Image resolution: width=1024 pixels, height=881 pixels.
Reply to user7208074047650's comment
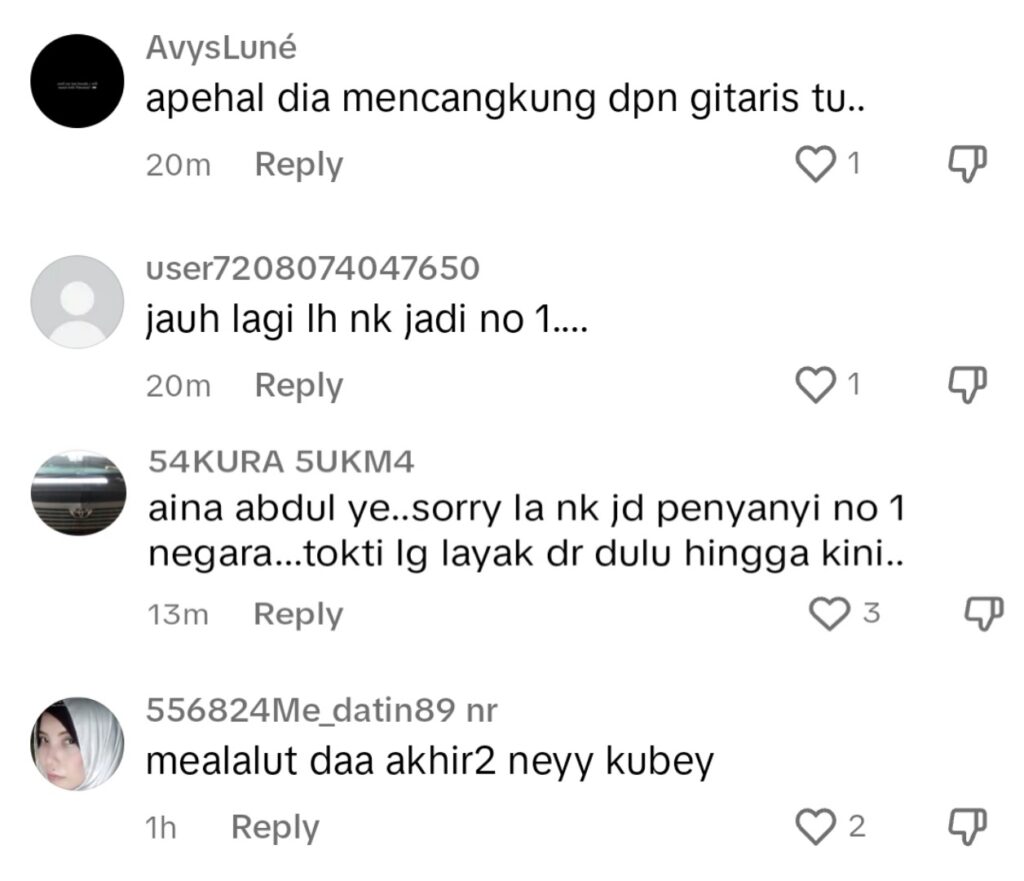point(298,384)
